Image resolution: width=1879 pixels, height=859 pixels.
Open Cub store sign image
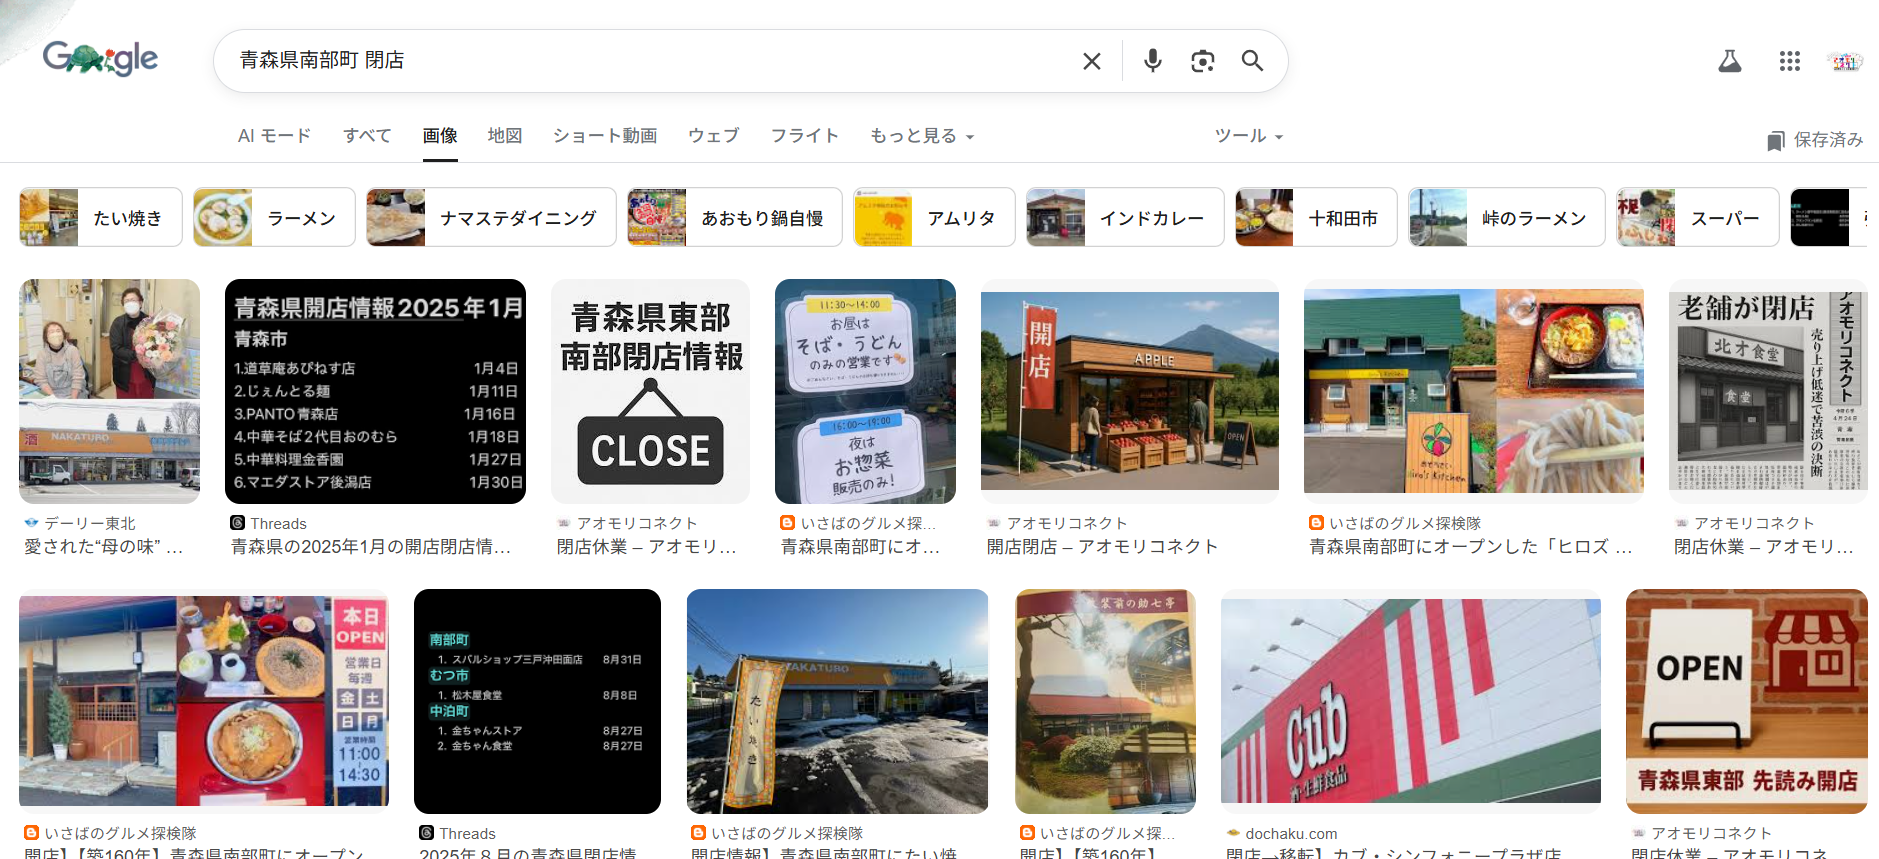point(1411,701)
